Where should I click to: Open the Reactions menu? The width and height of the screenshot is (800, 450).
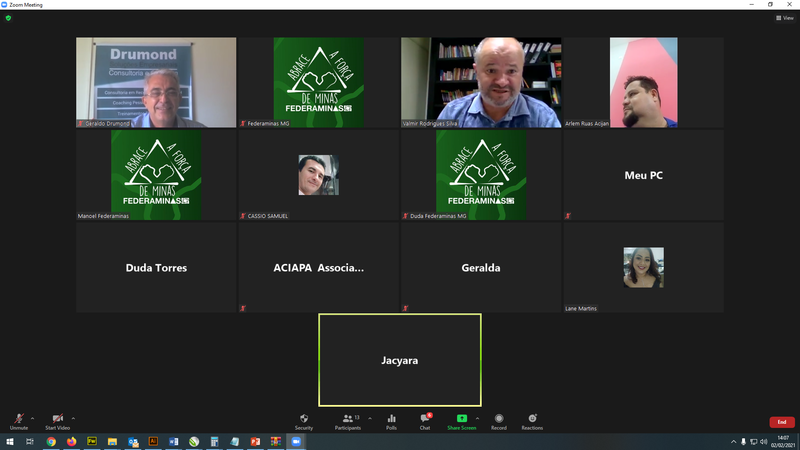point(532,420)
